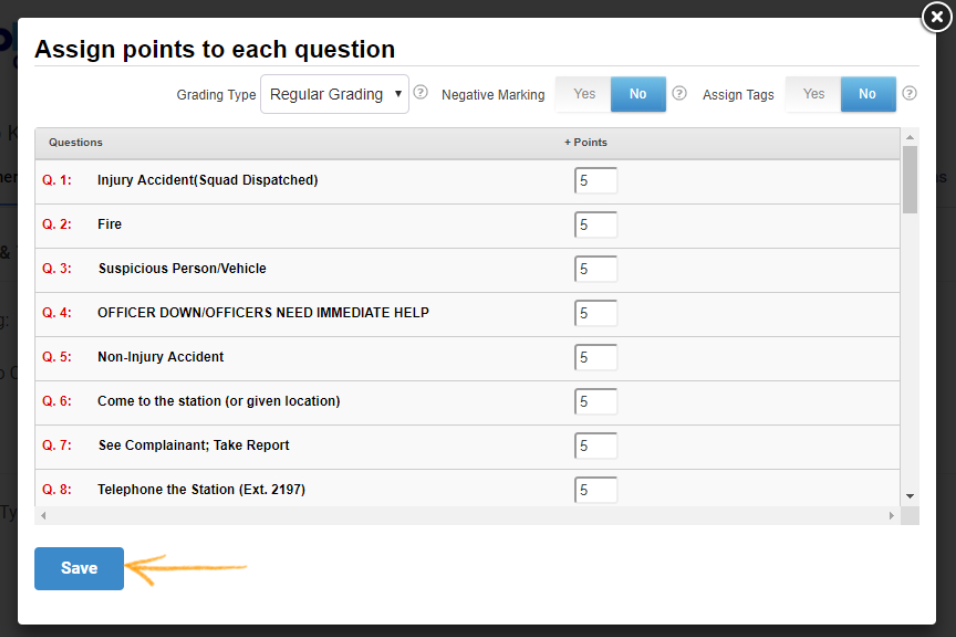
Task: Set Negative Marking to No
Action: tap(638, 94)
